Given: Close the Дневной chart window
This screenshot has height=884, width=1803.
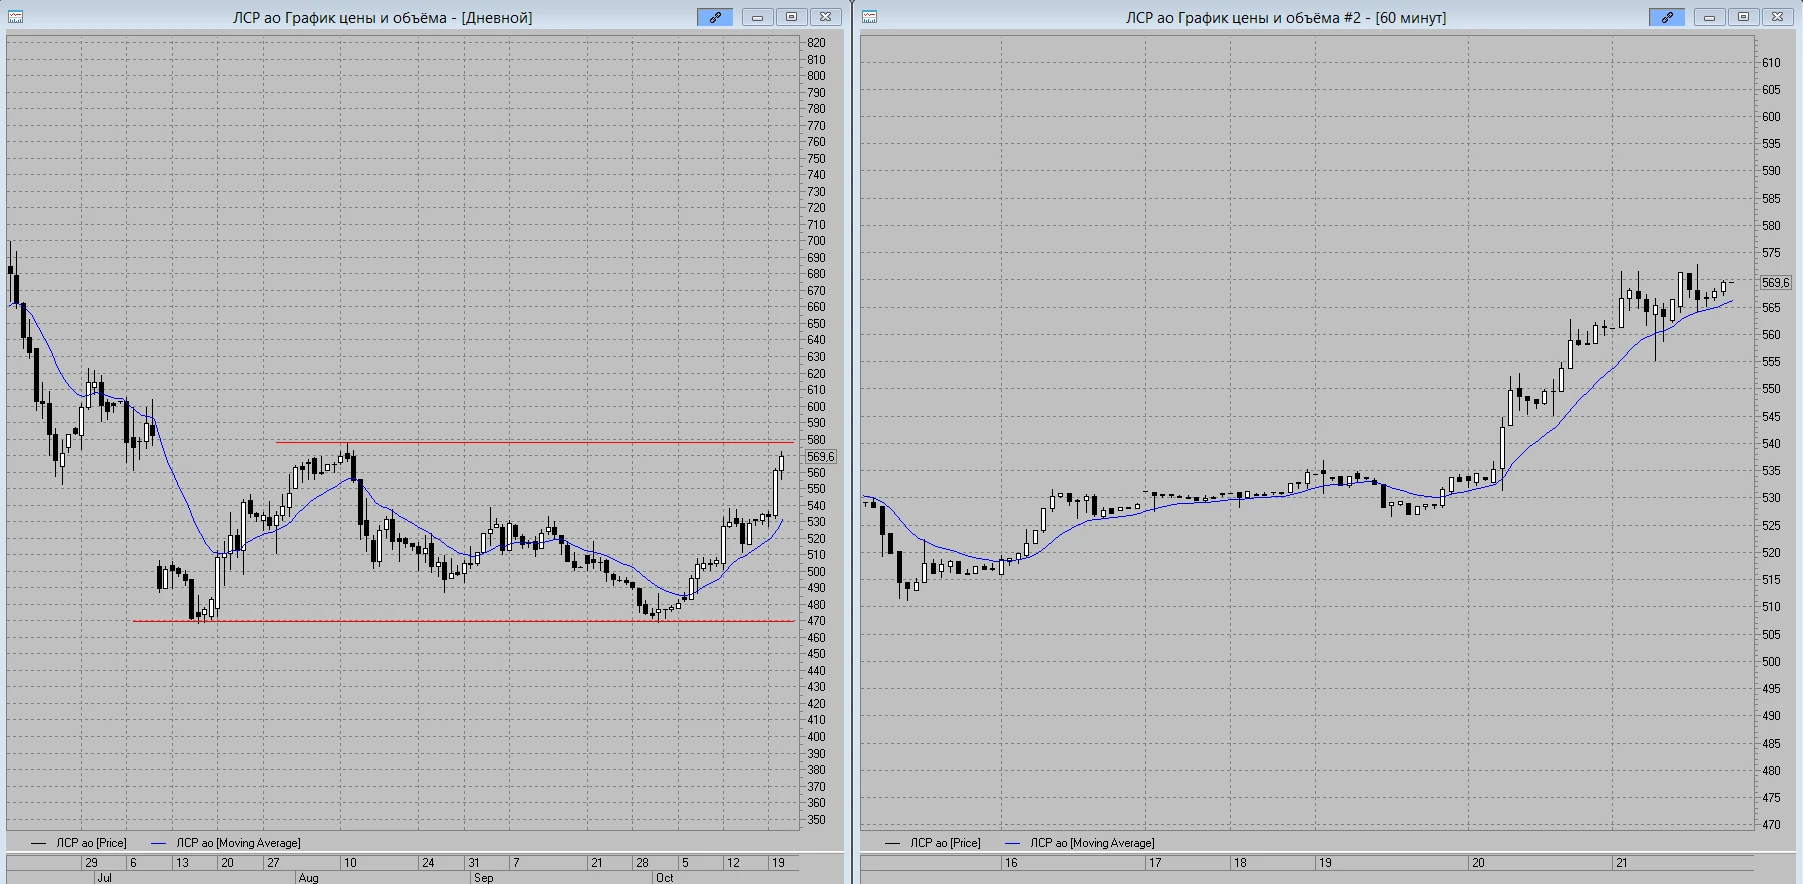Looking at the screenshot, I should pos(825,17).
